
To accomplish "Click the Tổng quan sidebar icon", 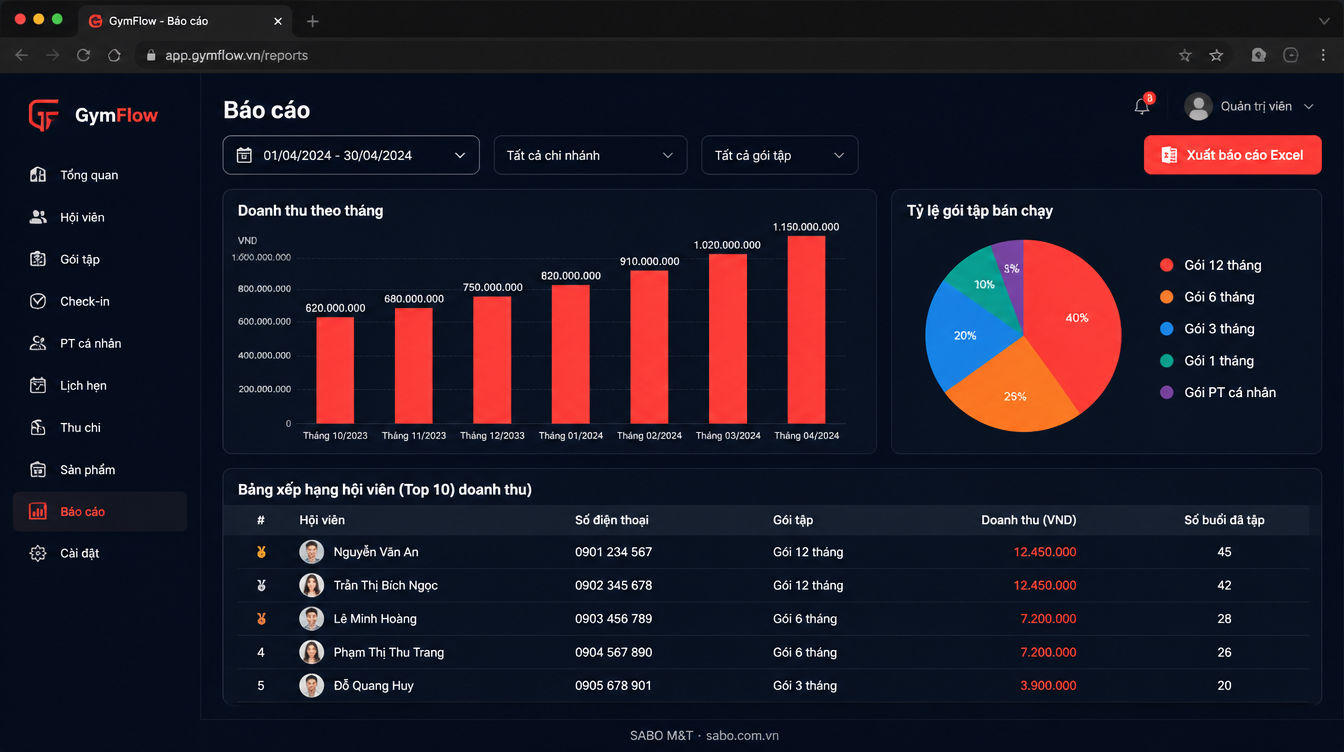I will point(38,175).
